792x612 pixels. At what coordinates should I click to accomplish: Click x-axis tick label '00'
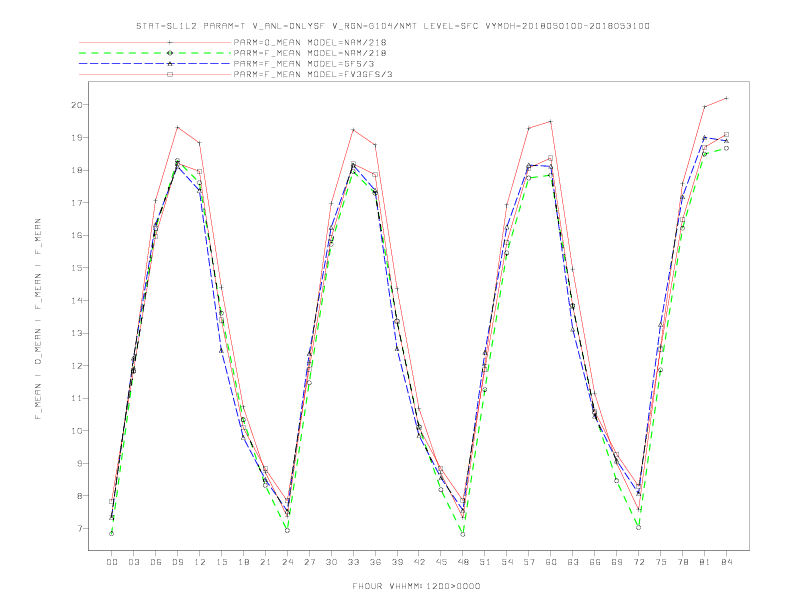[112, 562]
